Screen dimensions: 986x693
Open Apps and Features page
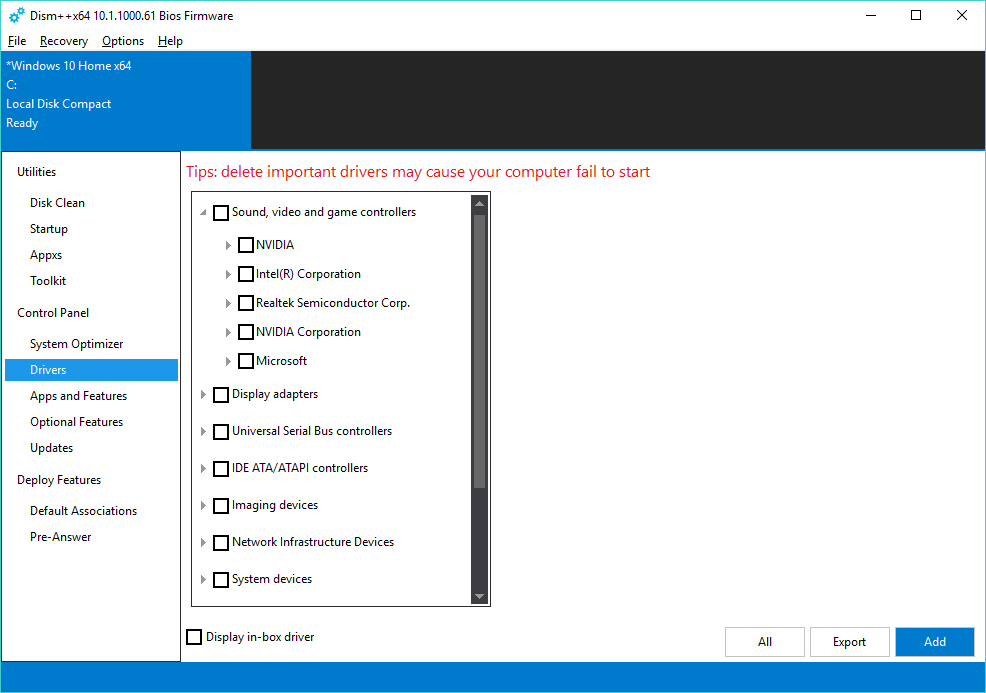pyautogui.click(x=79, y=396)
